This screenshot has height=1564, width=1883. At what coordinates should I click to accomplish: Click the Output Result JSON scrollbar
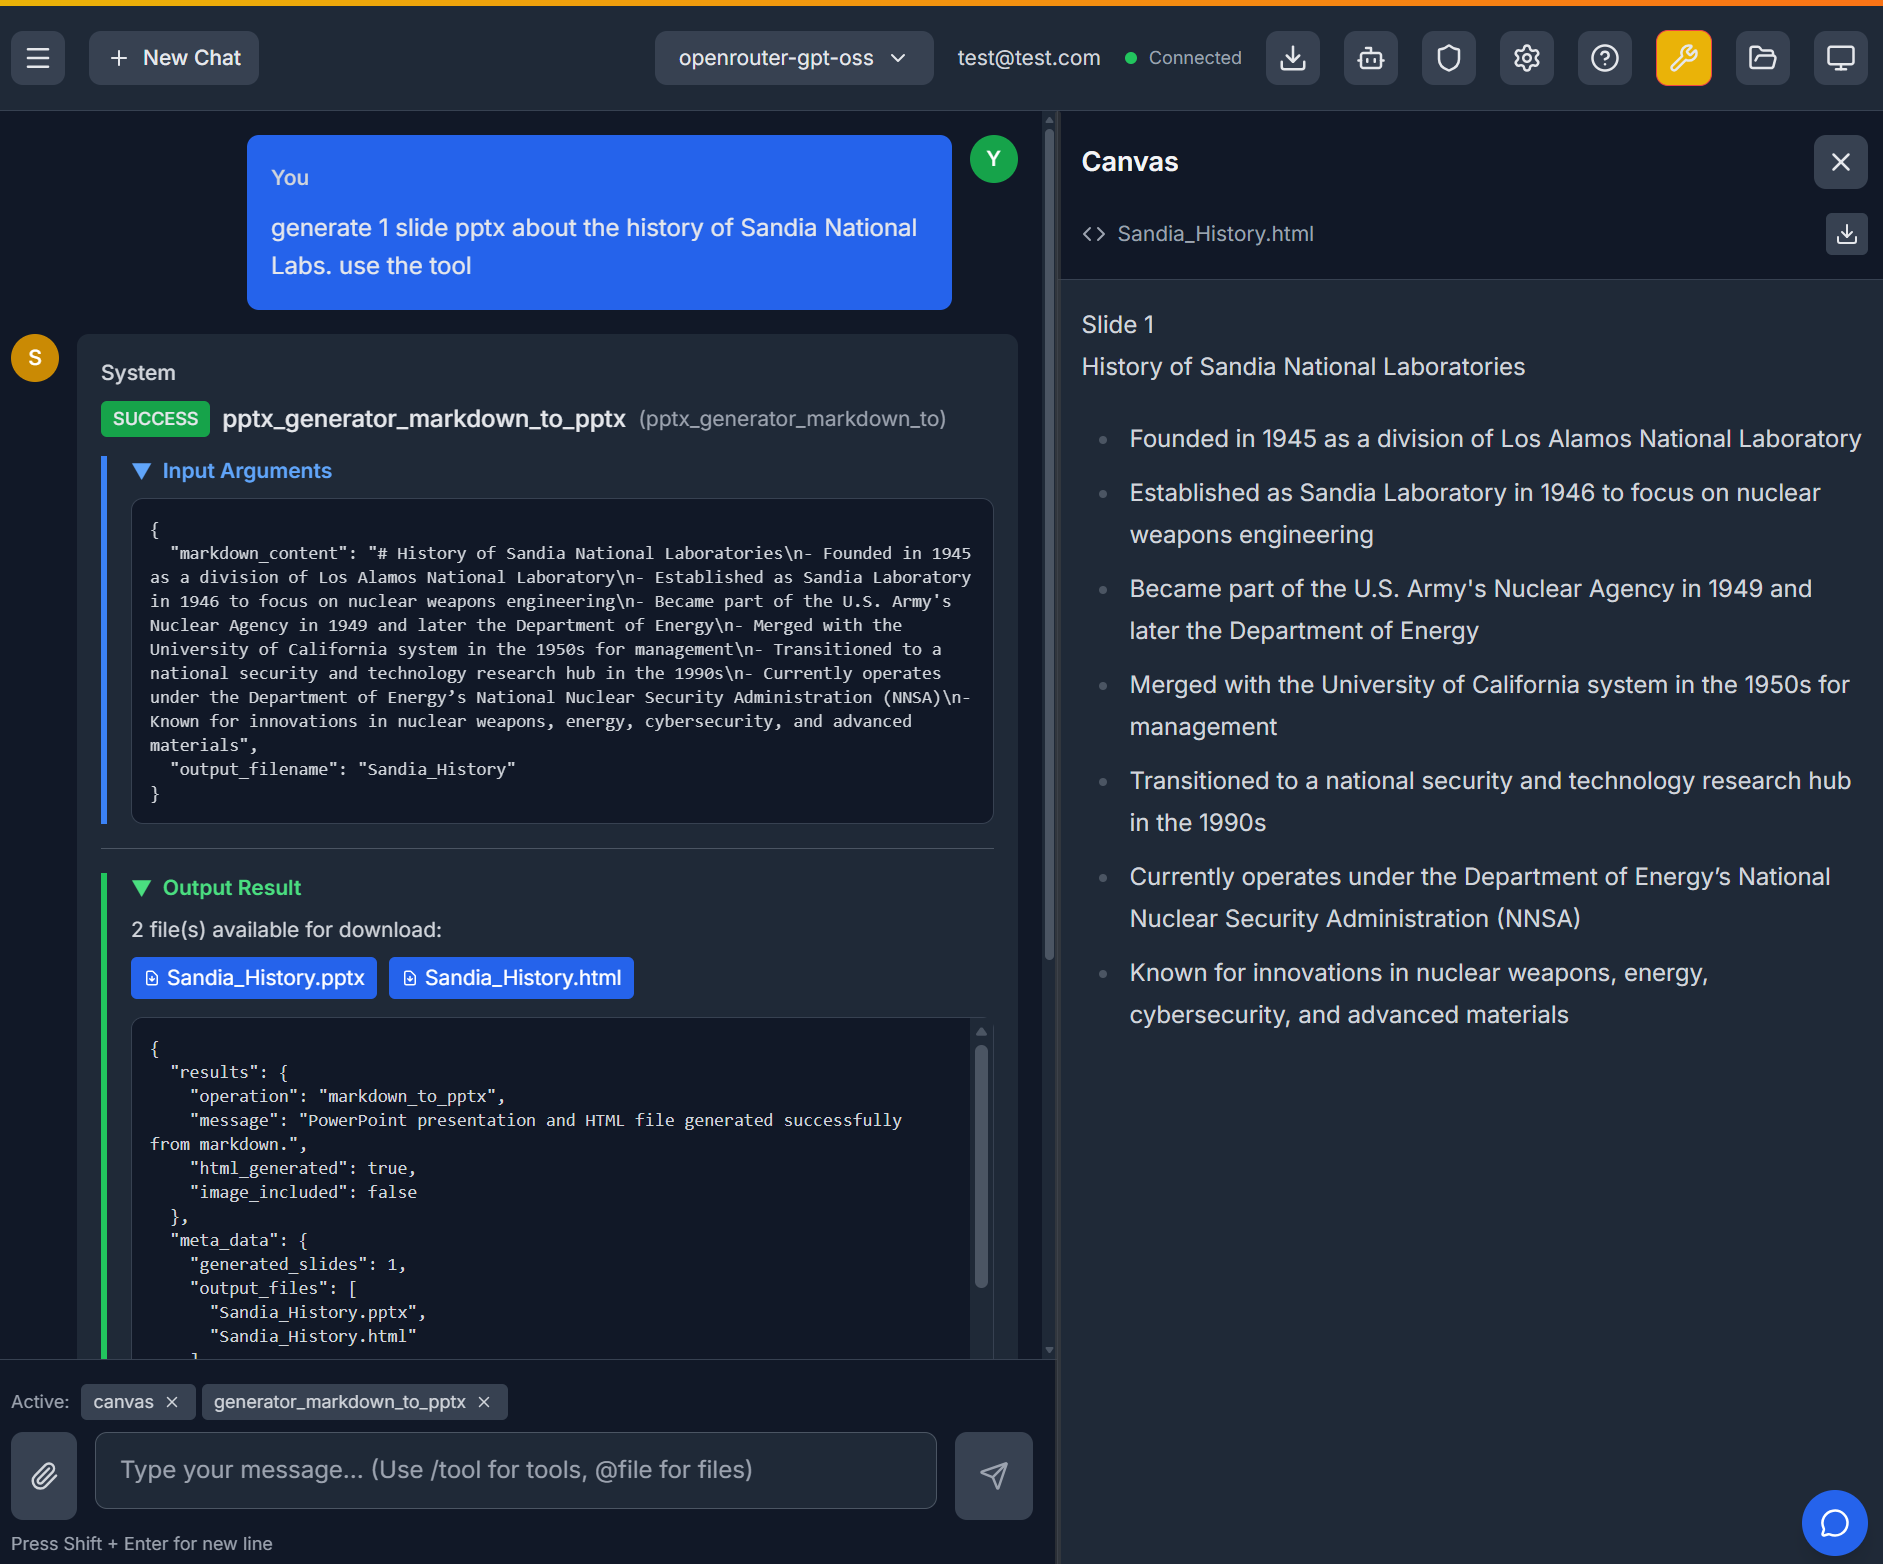[981, 1165]
